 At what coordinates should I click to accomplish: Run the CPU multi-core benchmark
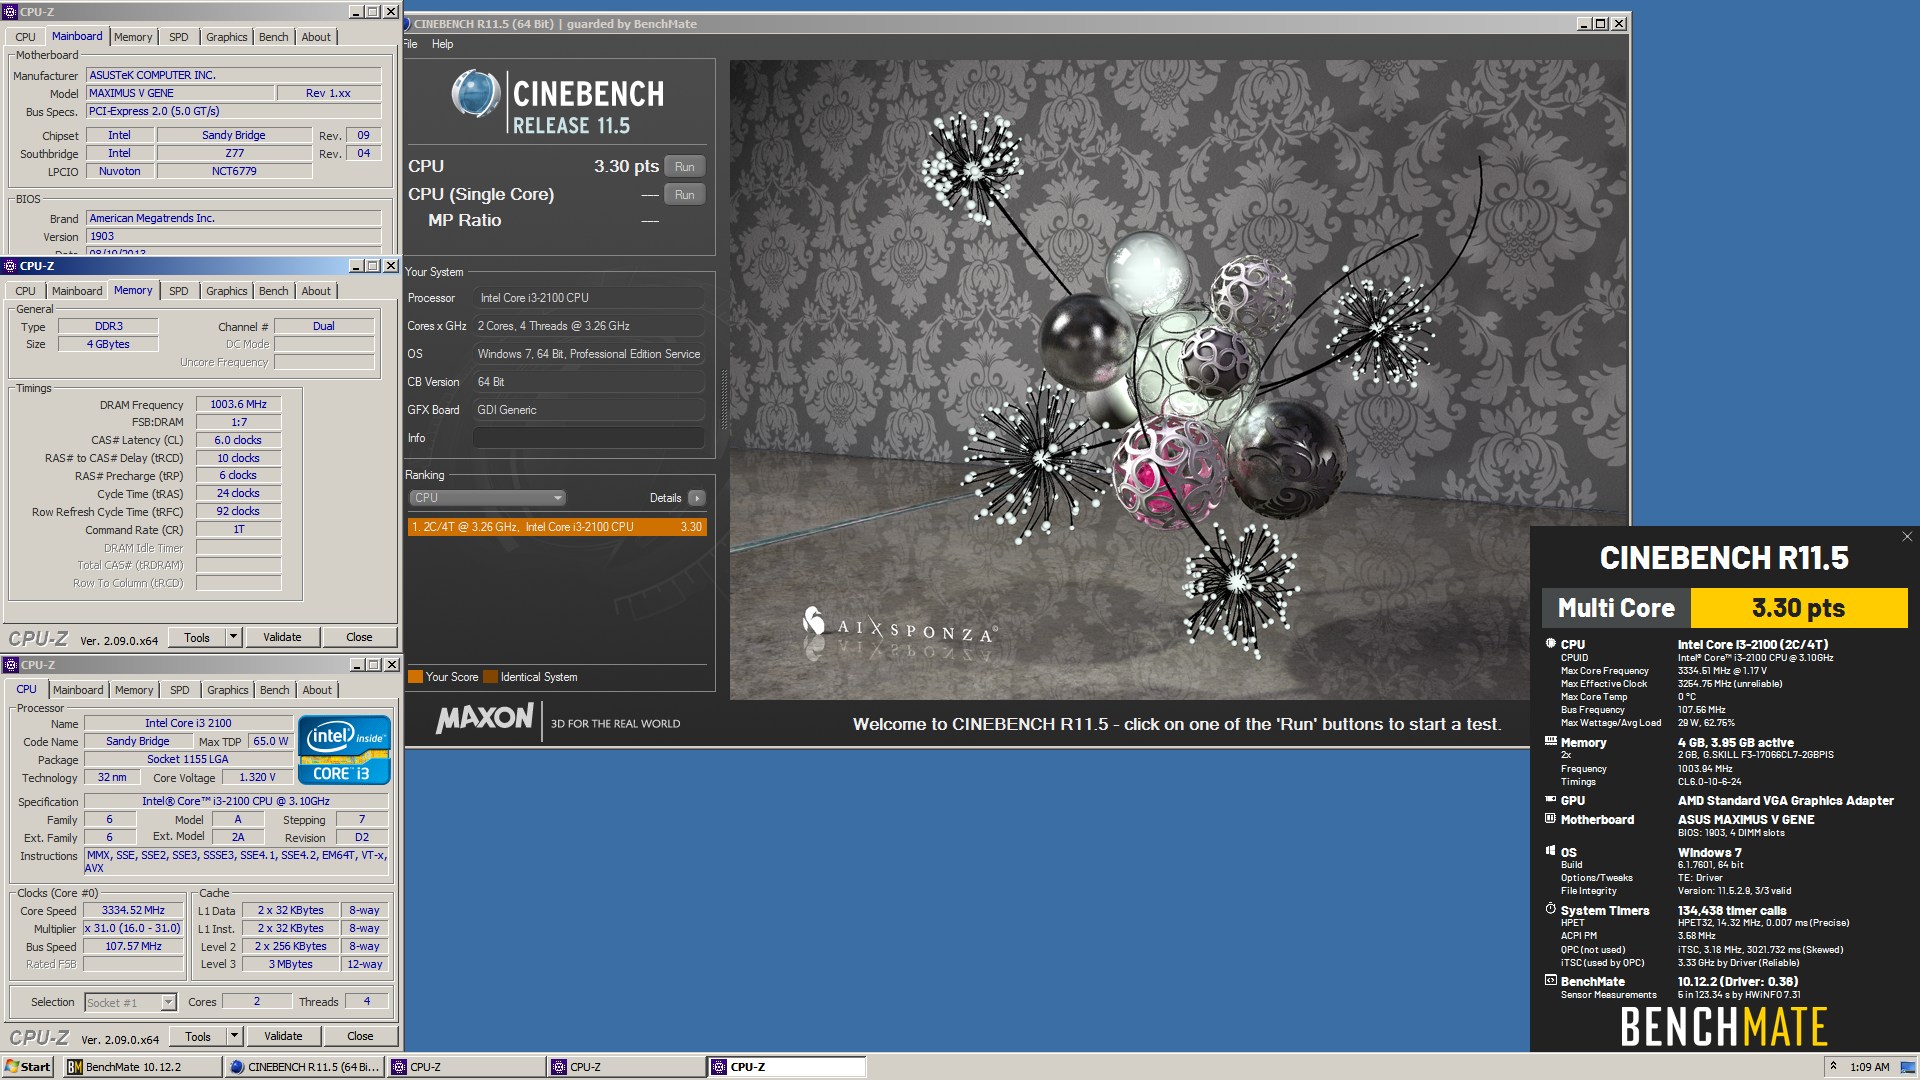pyautogui.click(x=684, y=167)
